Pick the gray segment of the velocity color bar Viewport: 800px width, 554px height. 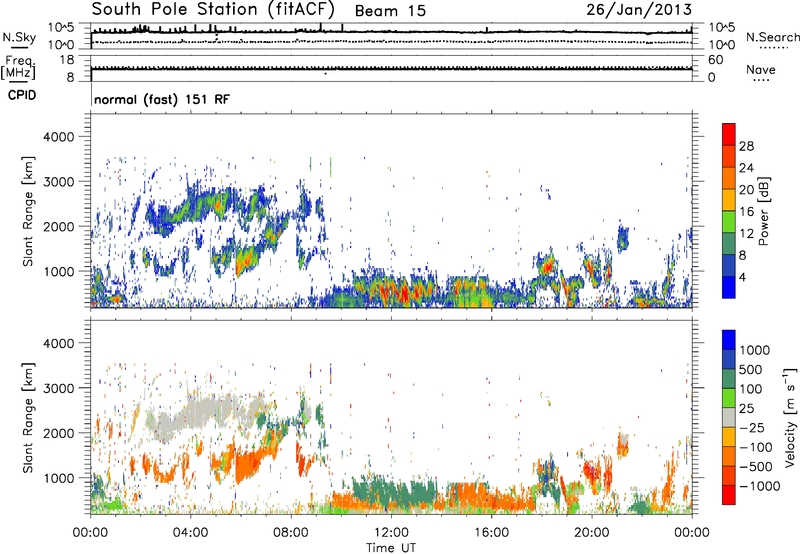(x=729, y=417)
